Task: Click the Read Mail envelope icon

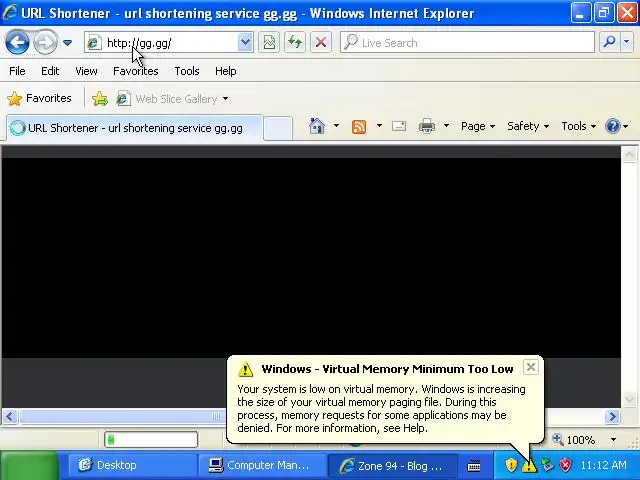Action: click(399, 126)
